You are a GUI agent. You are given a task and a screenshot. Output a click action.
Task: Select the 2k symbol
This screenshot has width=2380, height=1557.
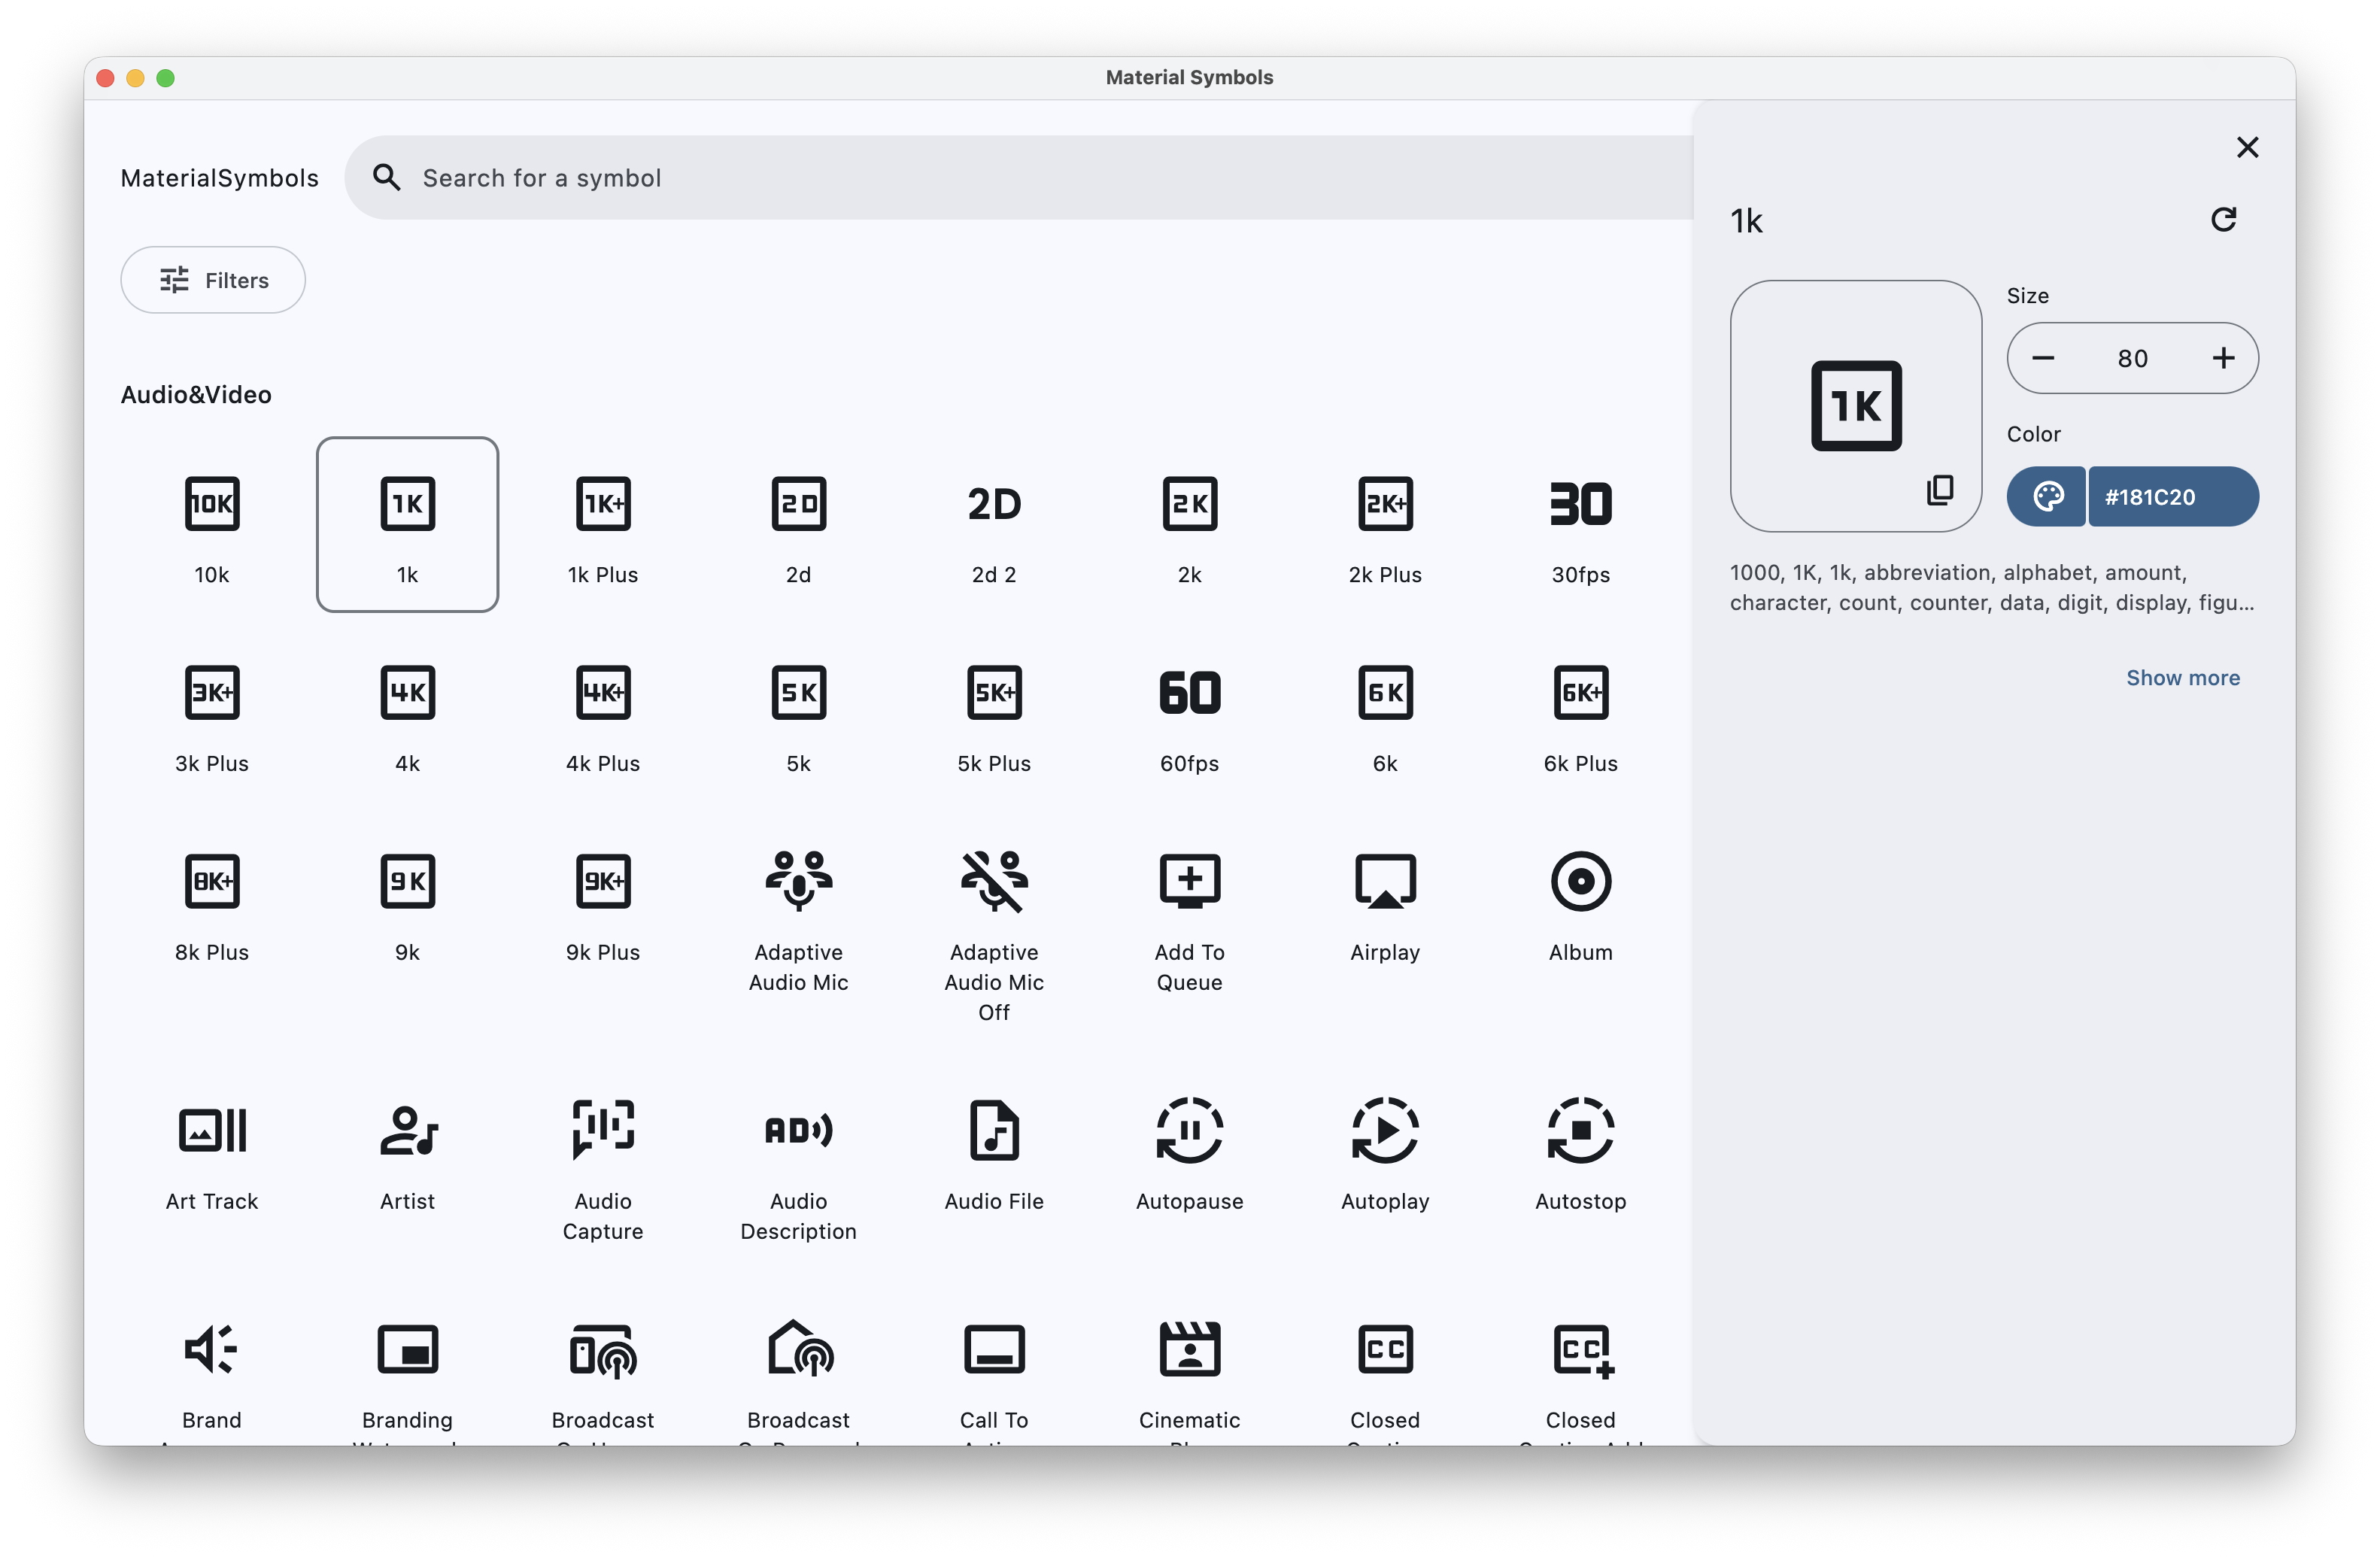pyautogui.click(x=1189, y=524)
